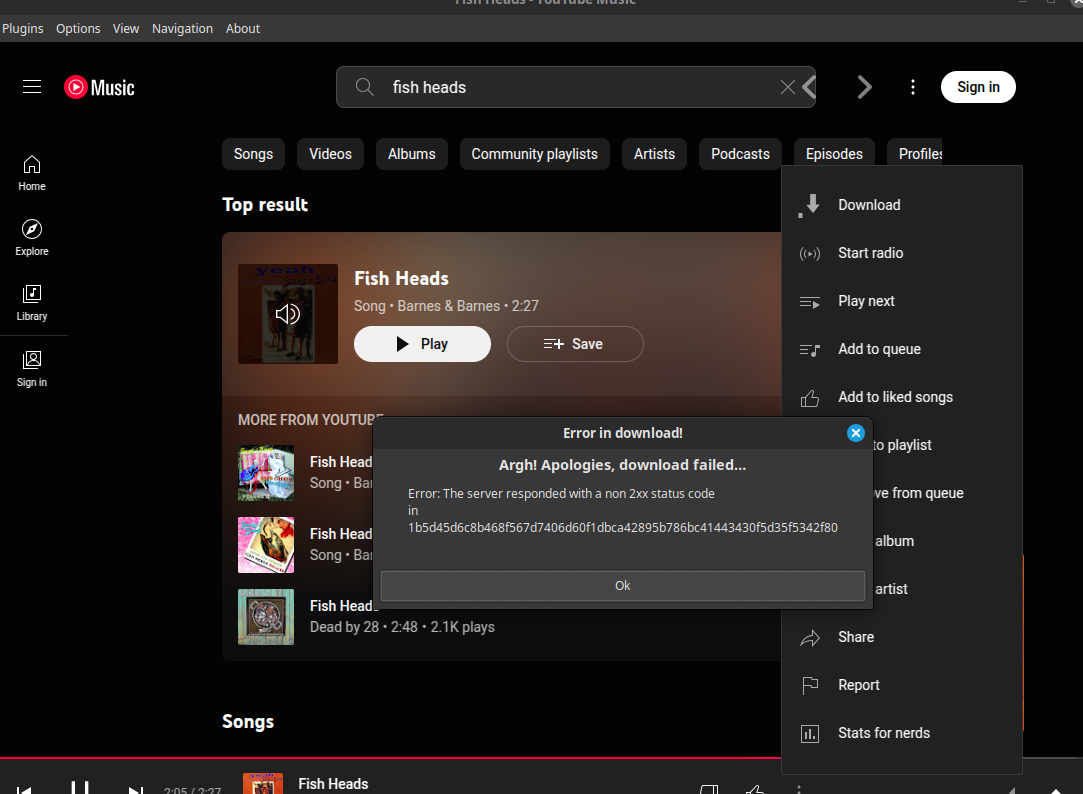Select Start radio in the context menu
The height and width of the screenshot is (794, 1083).
pos(902,253)
